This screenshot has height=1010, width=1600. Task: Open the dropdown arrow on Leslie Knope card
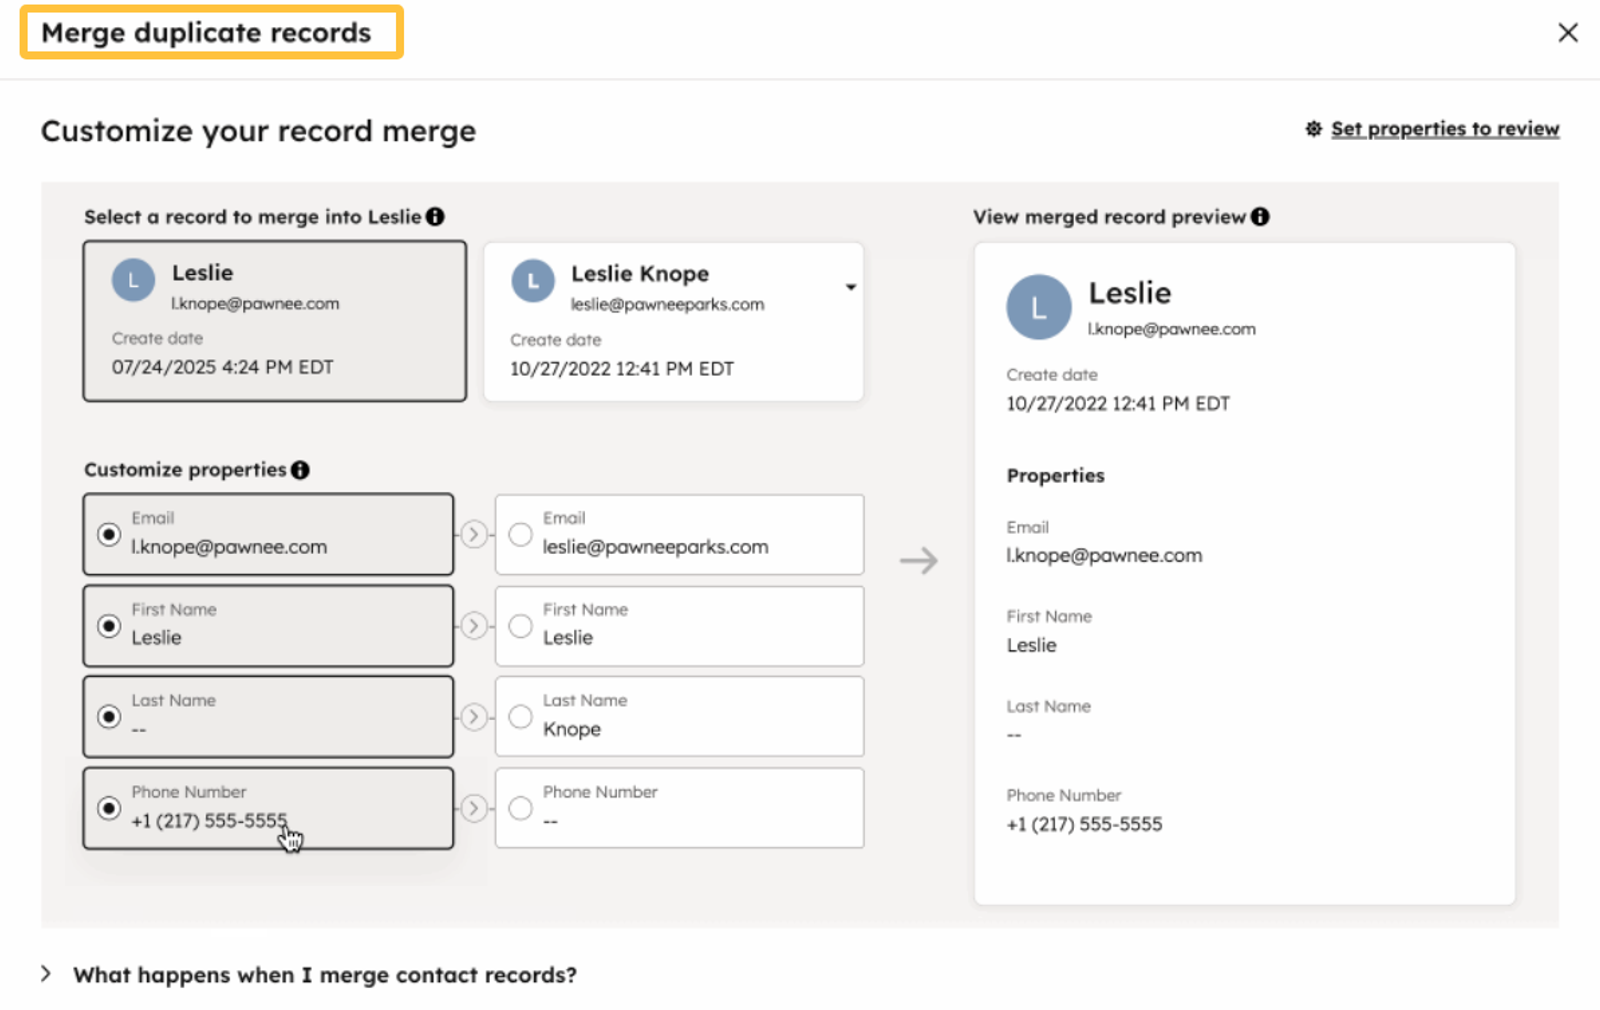pyautogui.click(x=850, y=287)
